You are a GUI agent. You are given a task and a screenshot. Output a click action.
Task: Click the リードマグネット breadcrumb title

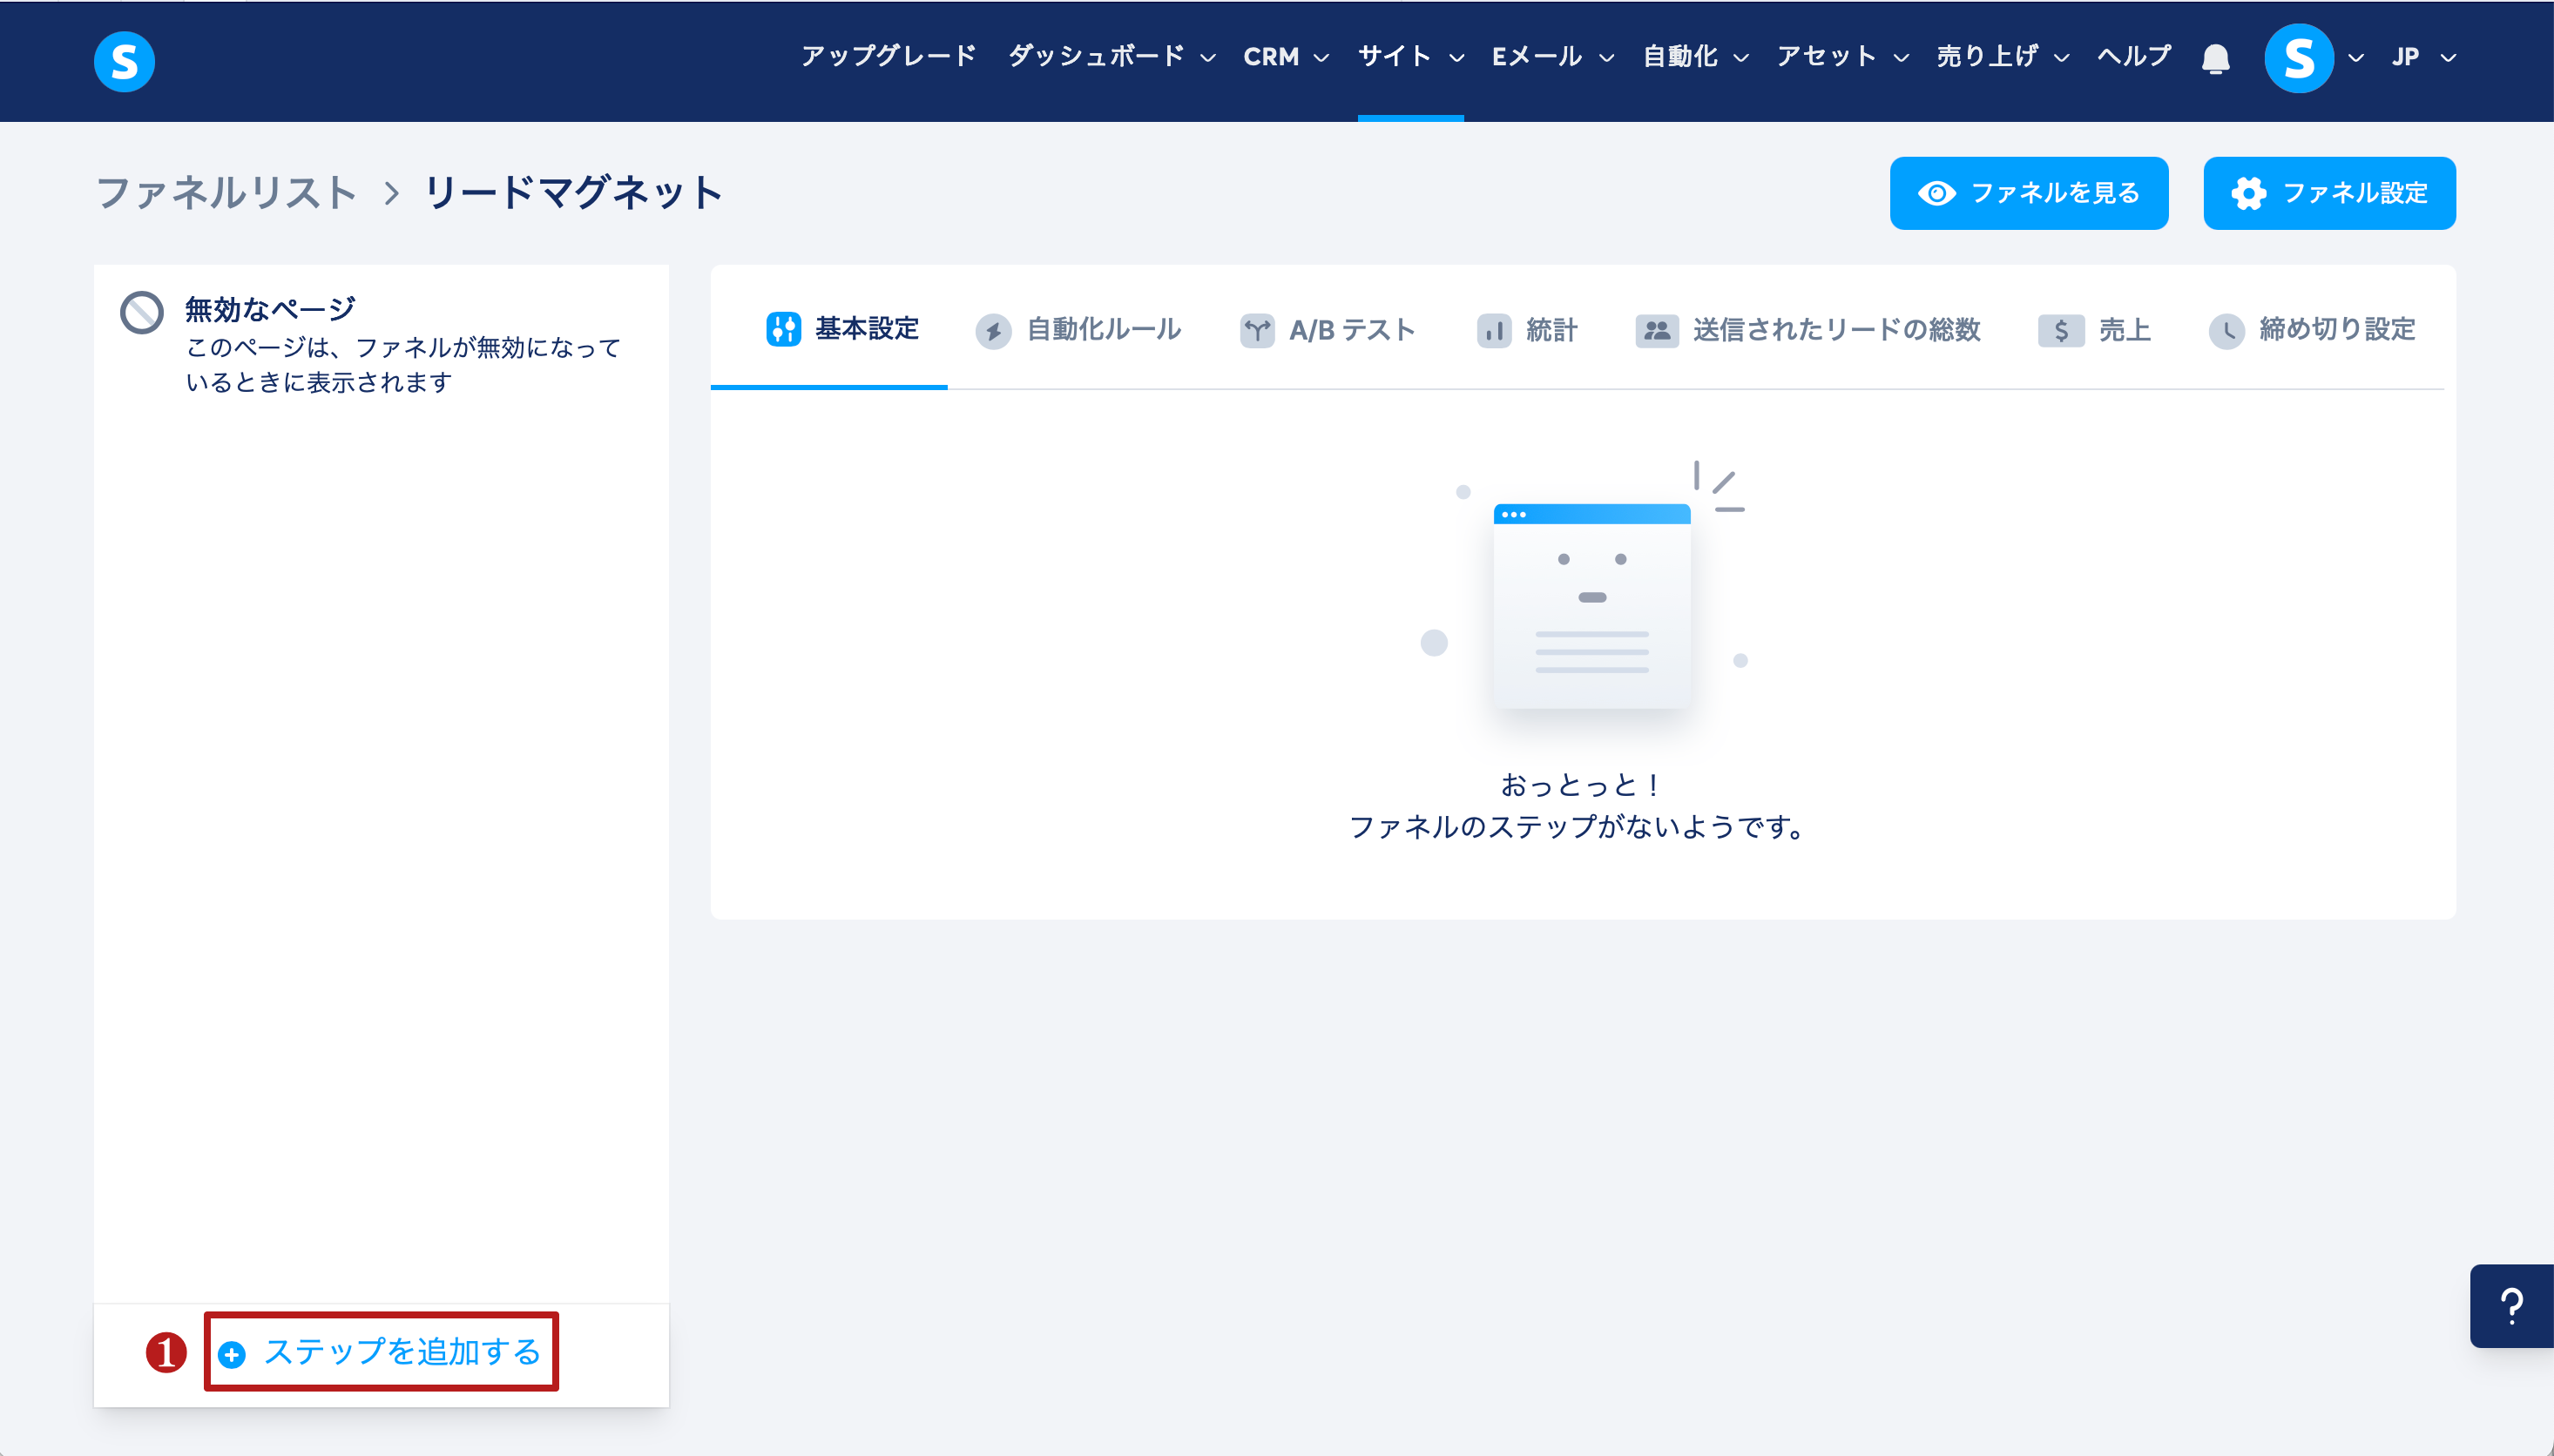pos(573,192)
